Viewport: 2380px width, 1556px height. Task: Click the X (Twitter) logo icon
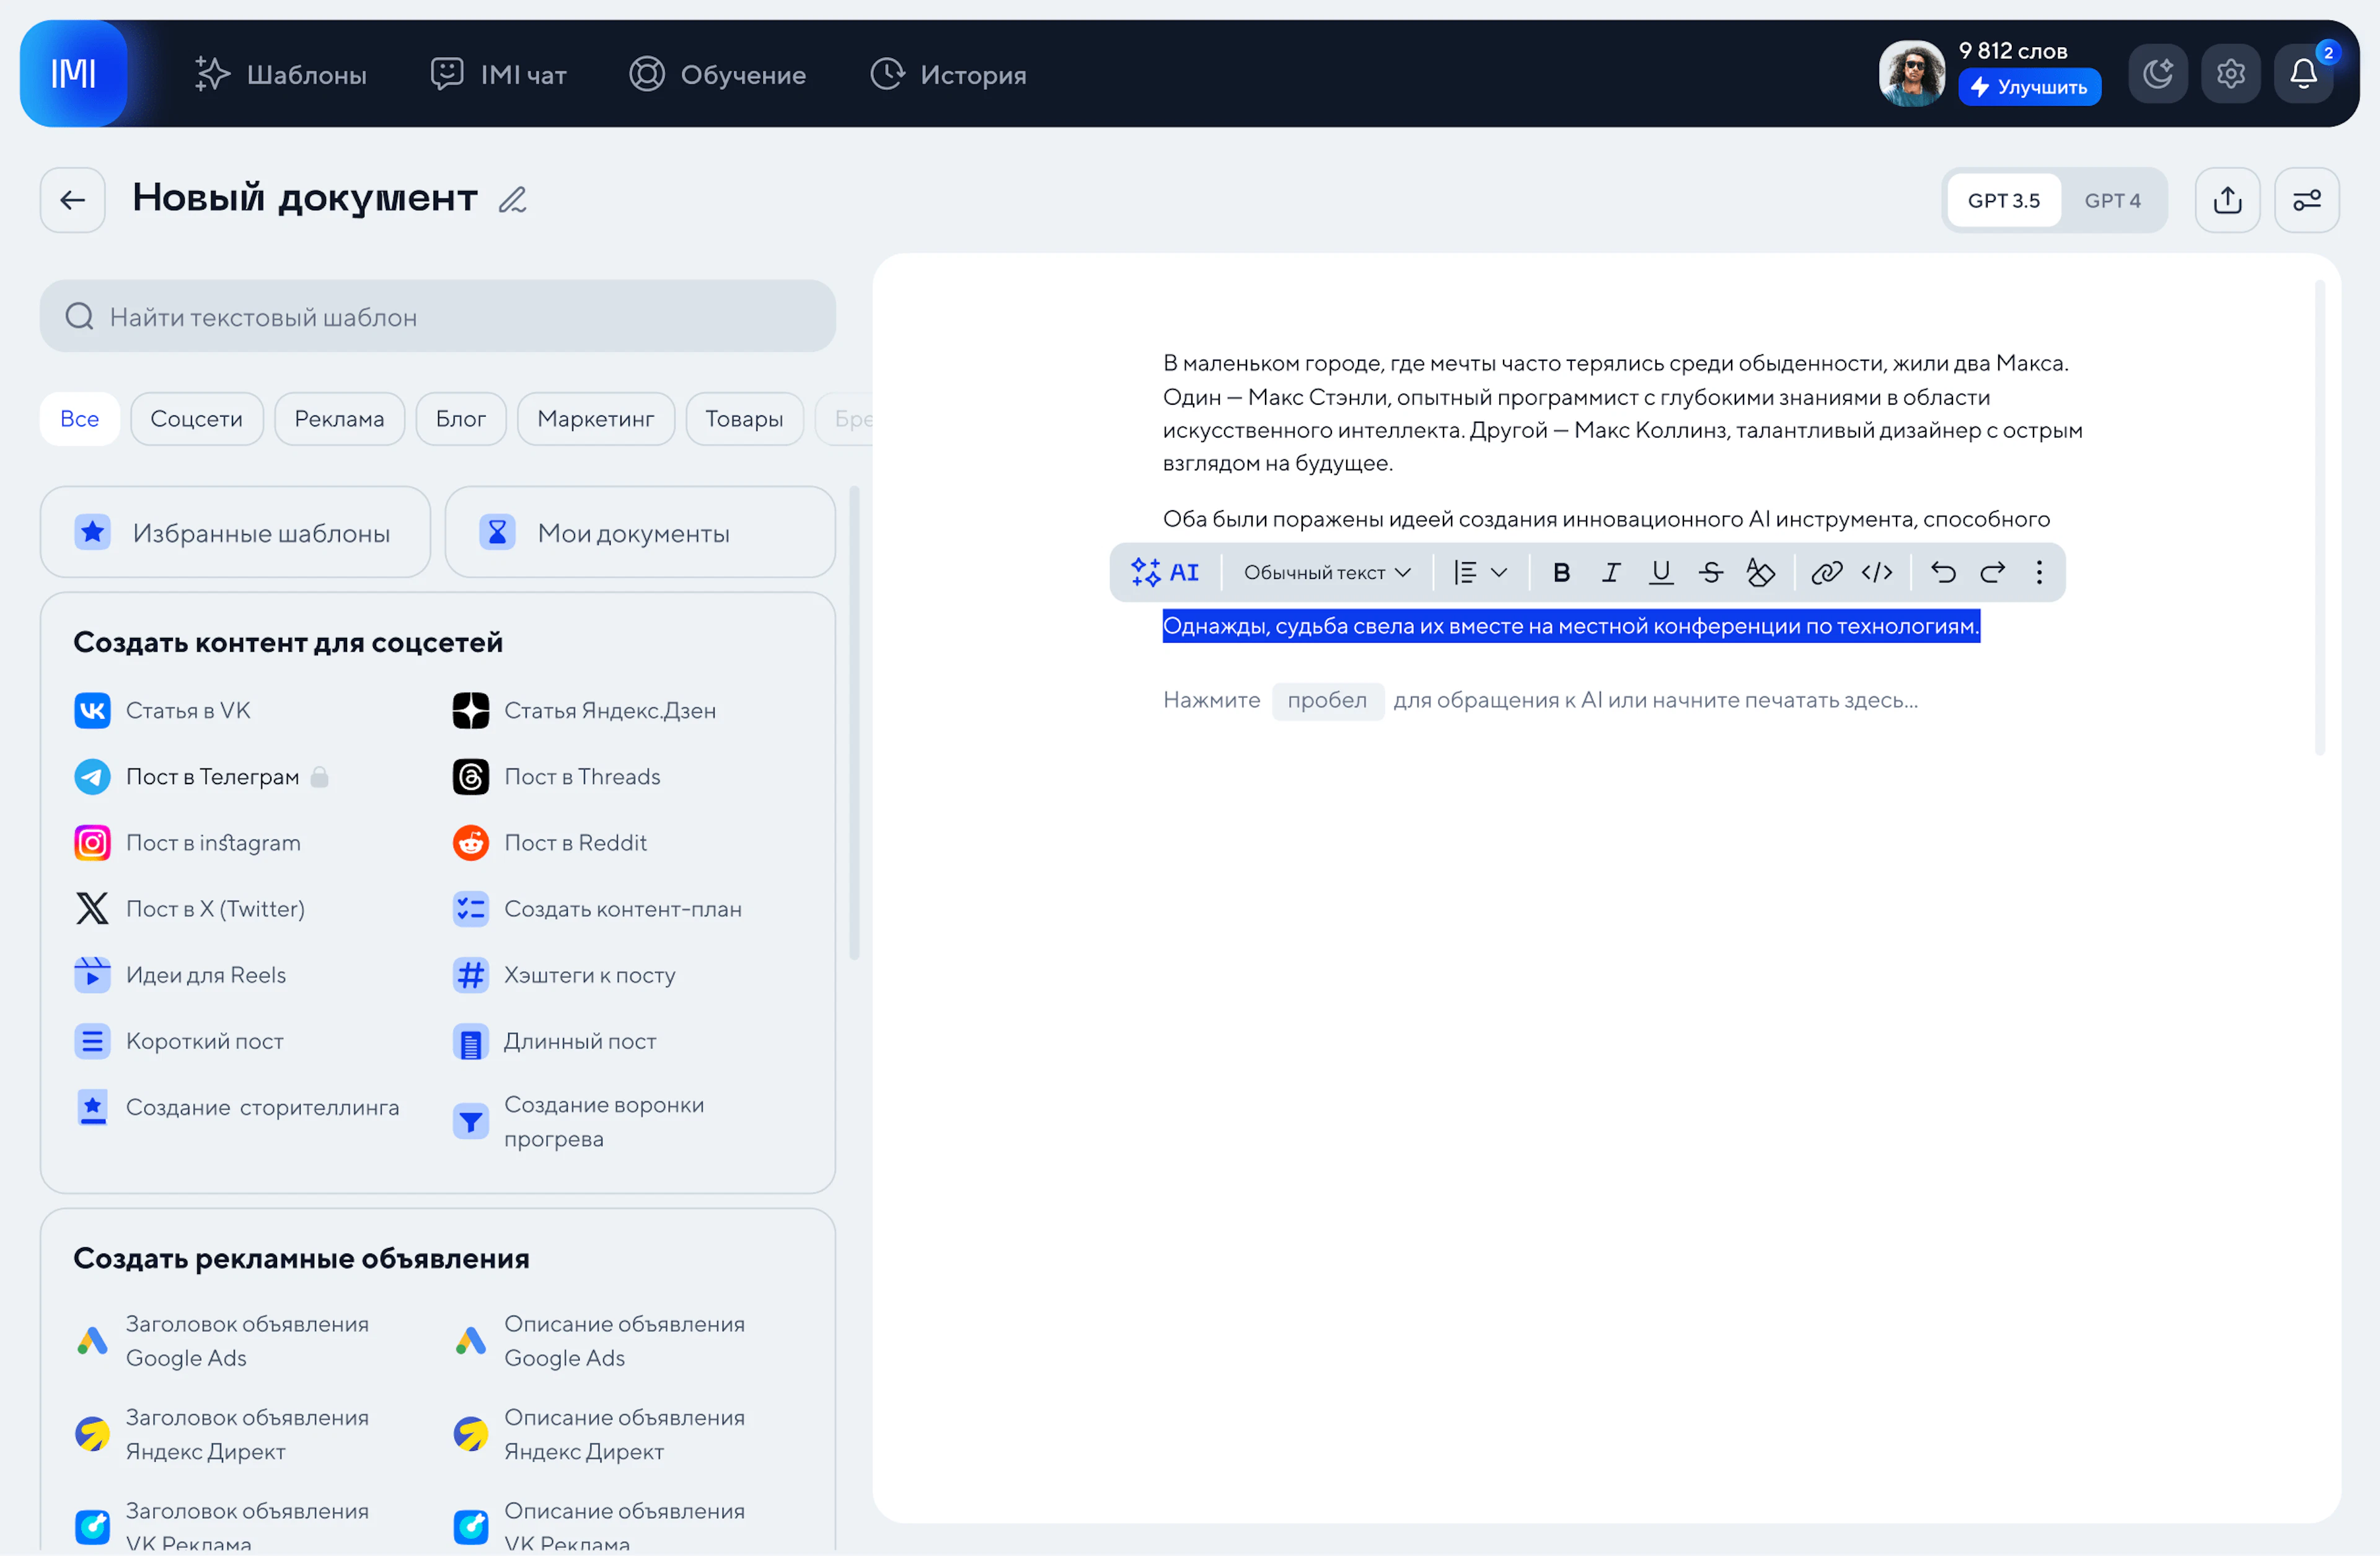click(x=93, y=908)
